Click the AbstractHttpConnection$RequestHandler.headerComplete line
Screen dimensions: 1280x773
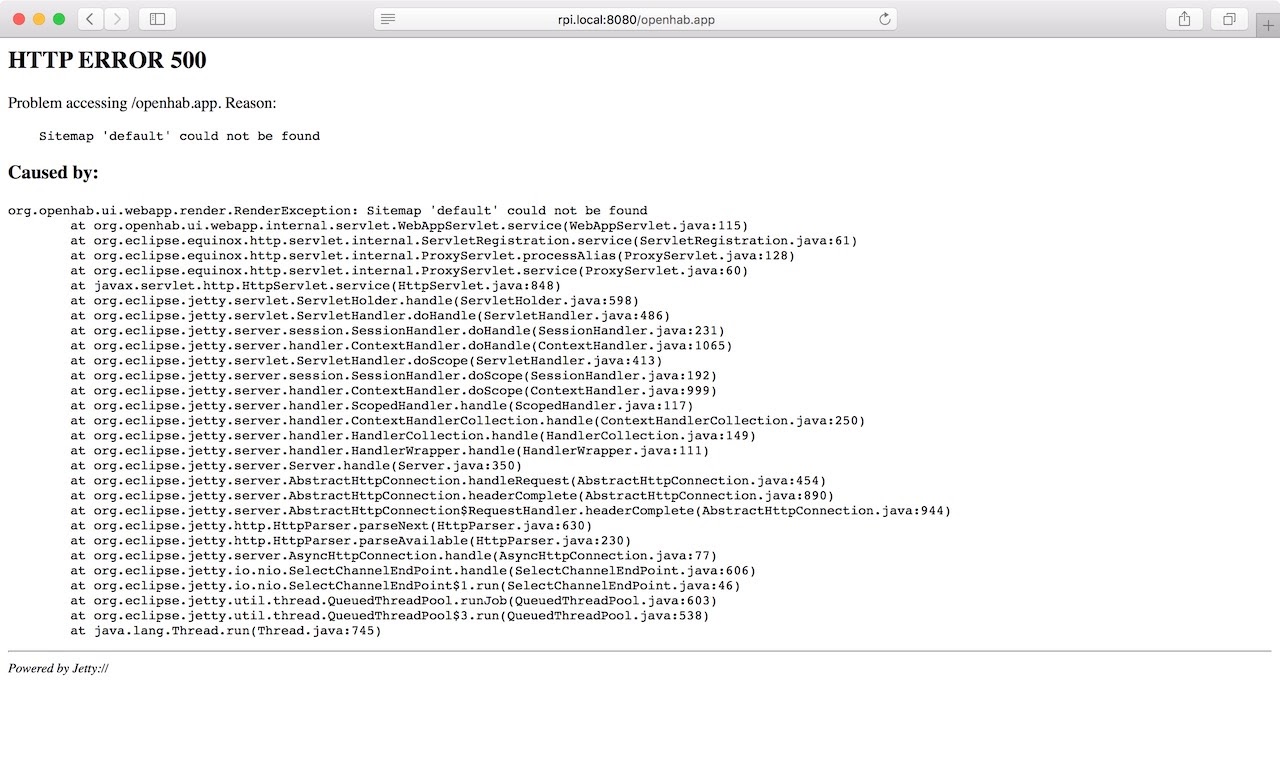511,511
